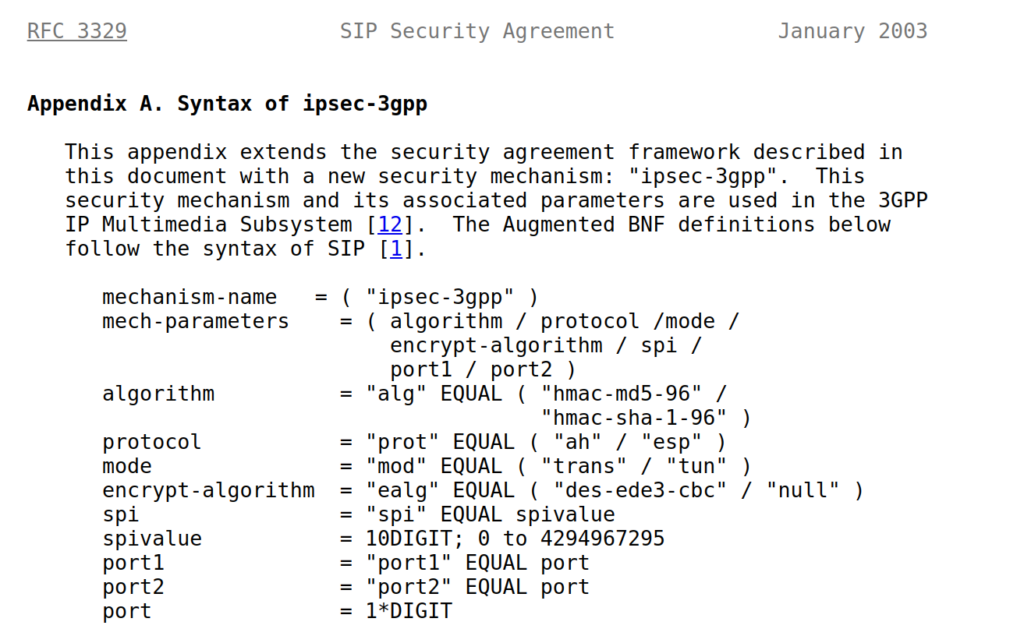This screenshot has width=1024, height=636.
Task: Click the protocol rule name
Action: pyautogui.click(x=152, y=442)
